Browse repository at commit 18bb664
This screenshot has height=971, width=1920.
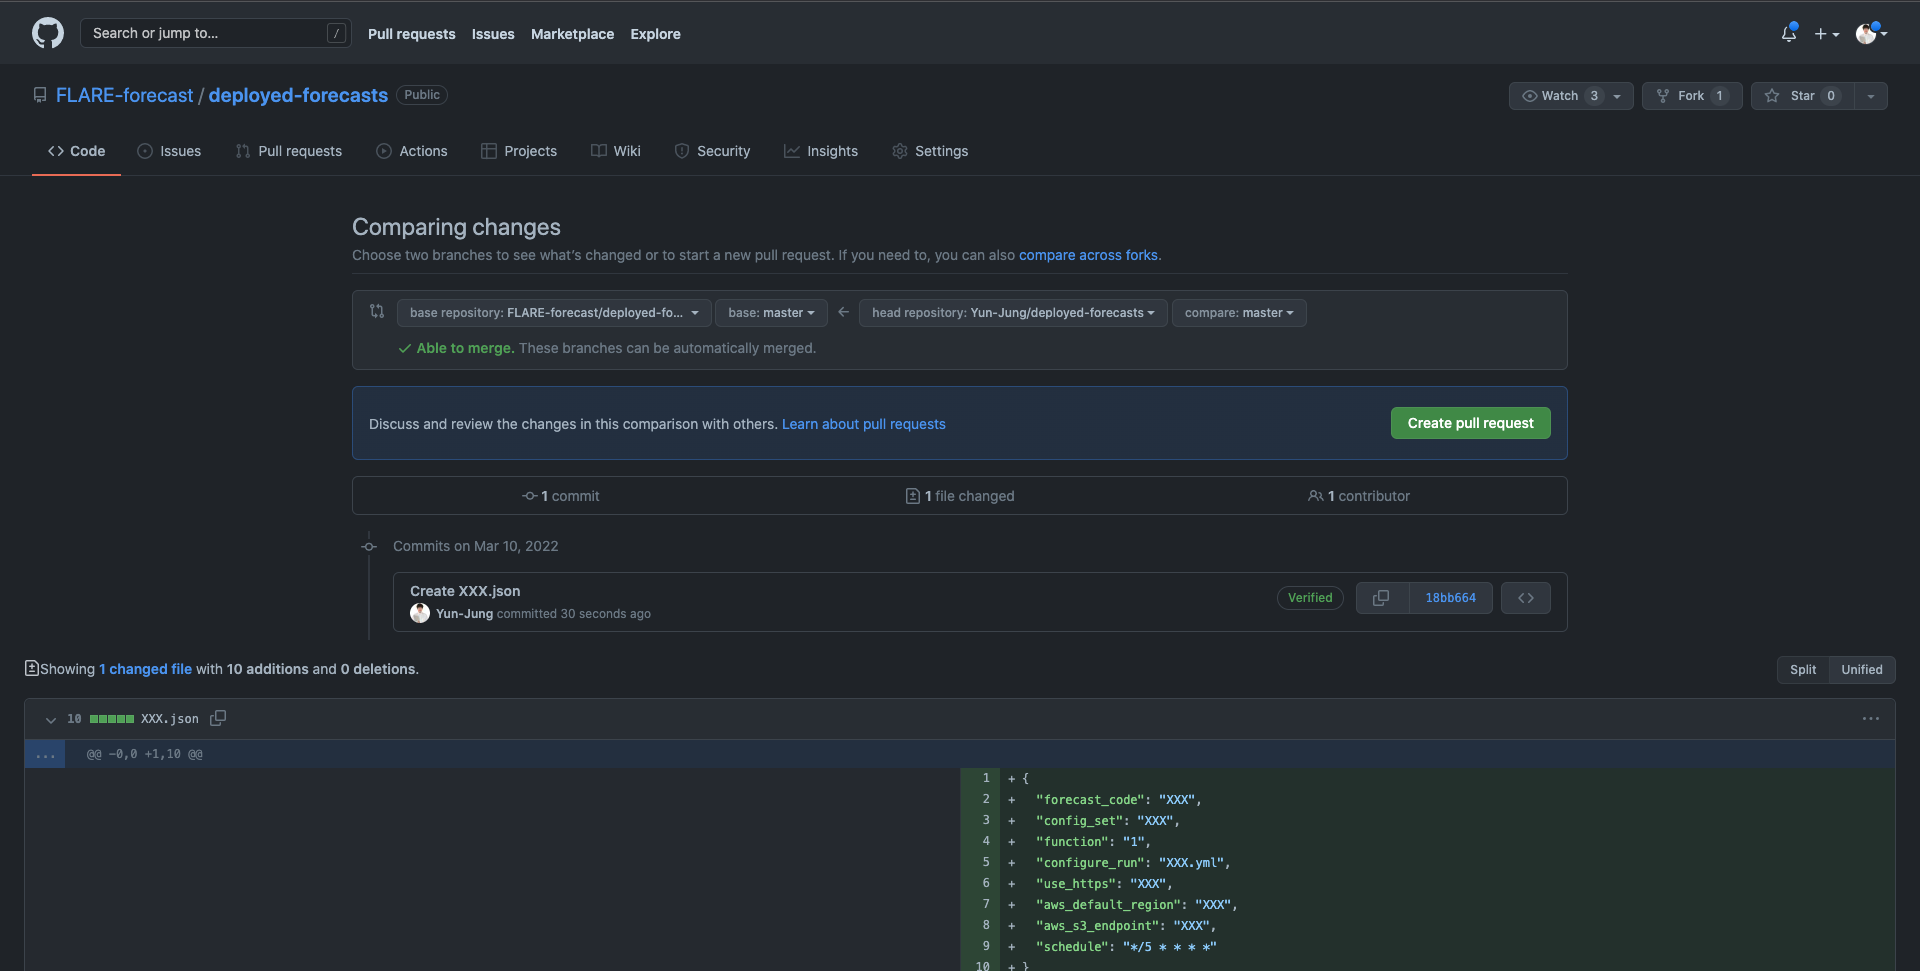(x=1526, y=598)
